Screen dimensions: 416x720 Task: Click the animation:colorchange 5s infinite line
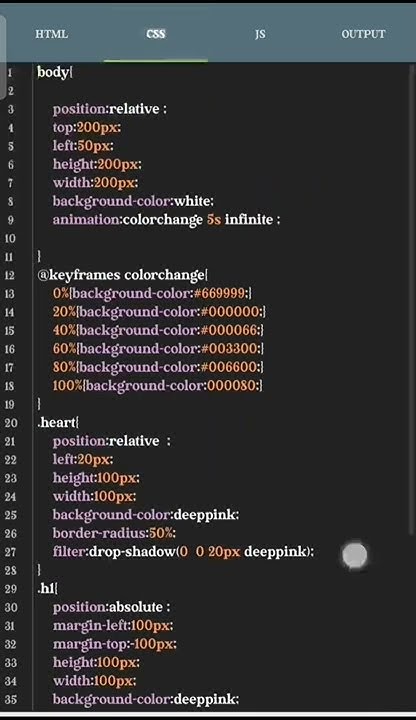click(x=166, y=219)
